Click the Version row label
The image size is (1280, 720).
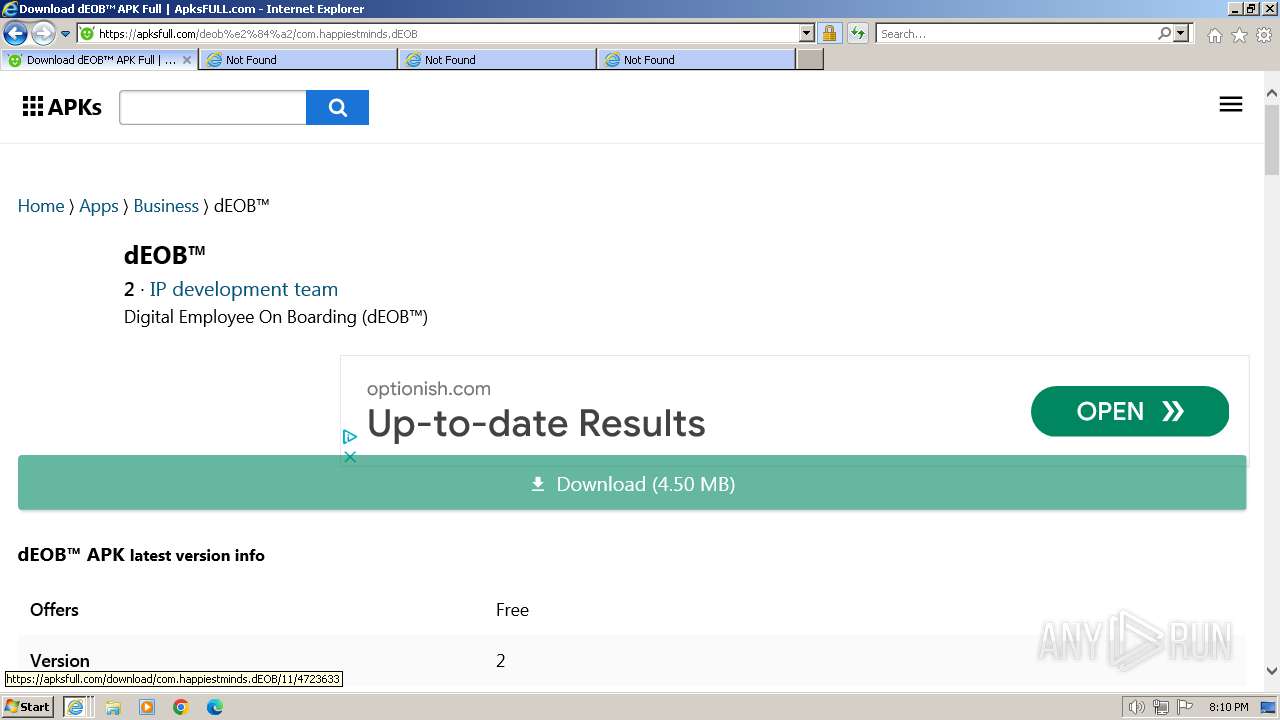click(60, 661)
